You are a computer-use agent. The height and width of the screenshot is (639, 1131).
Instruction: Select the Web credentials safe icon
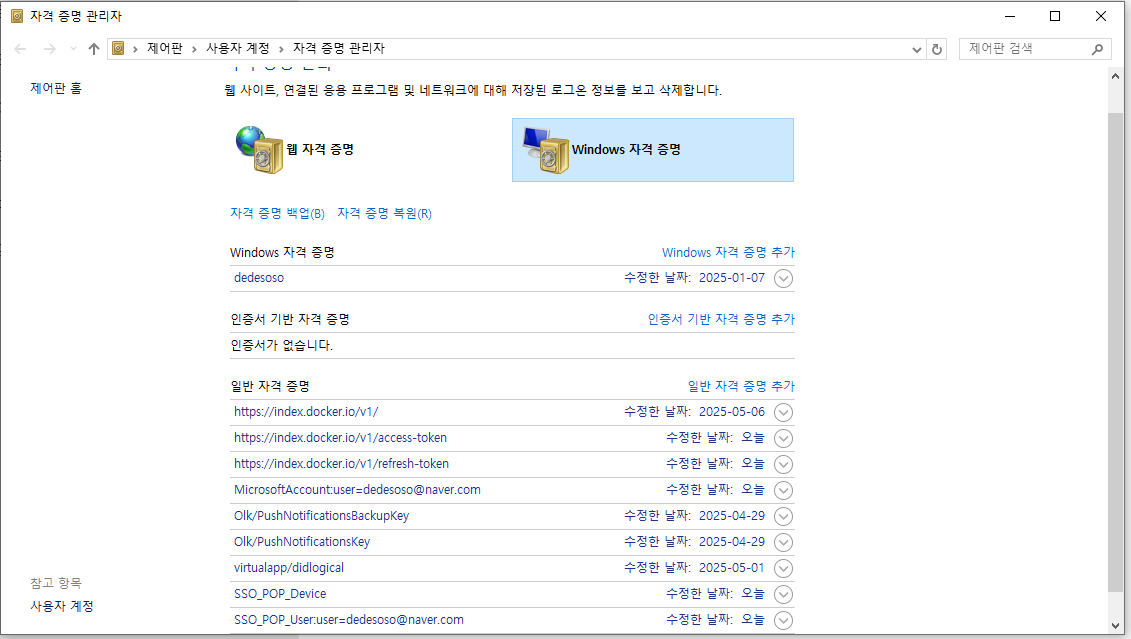[260, 149]
